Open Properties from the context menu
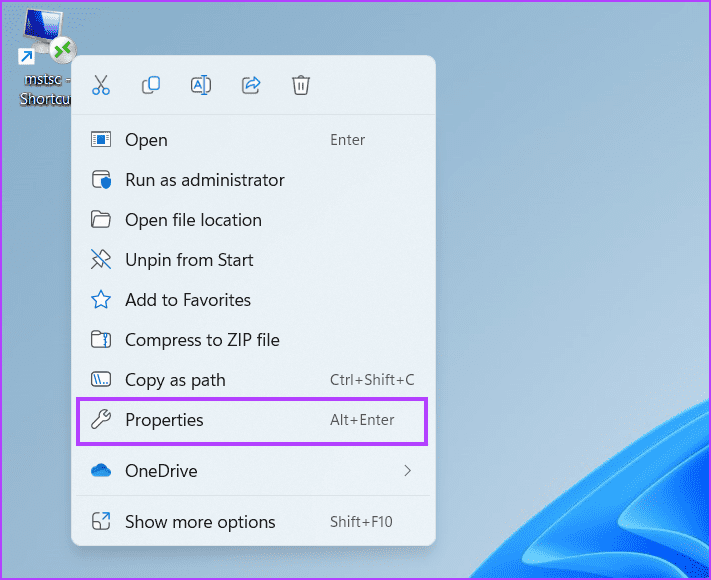The image size is (711, 580). 252,420
